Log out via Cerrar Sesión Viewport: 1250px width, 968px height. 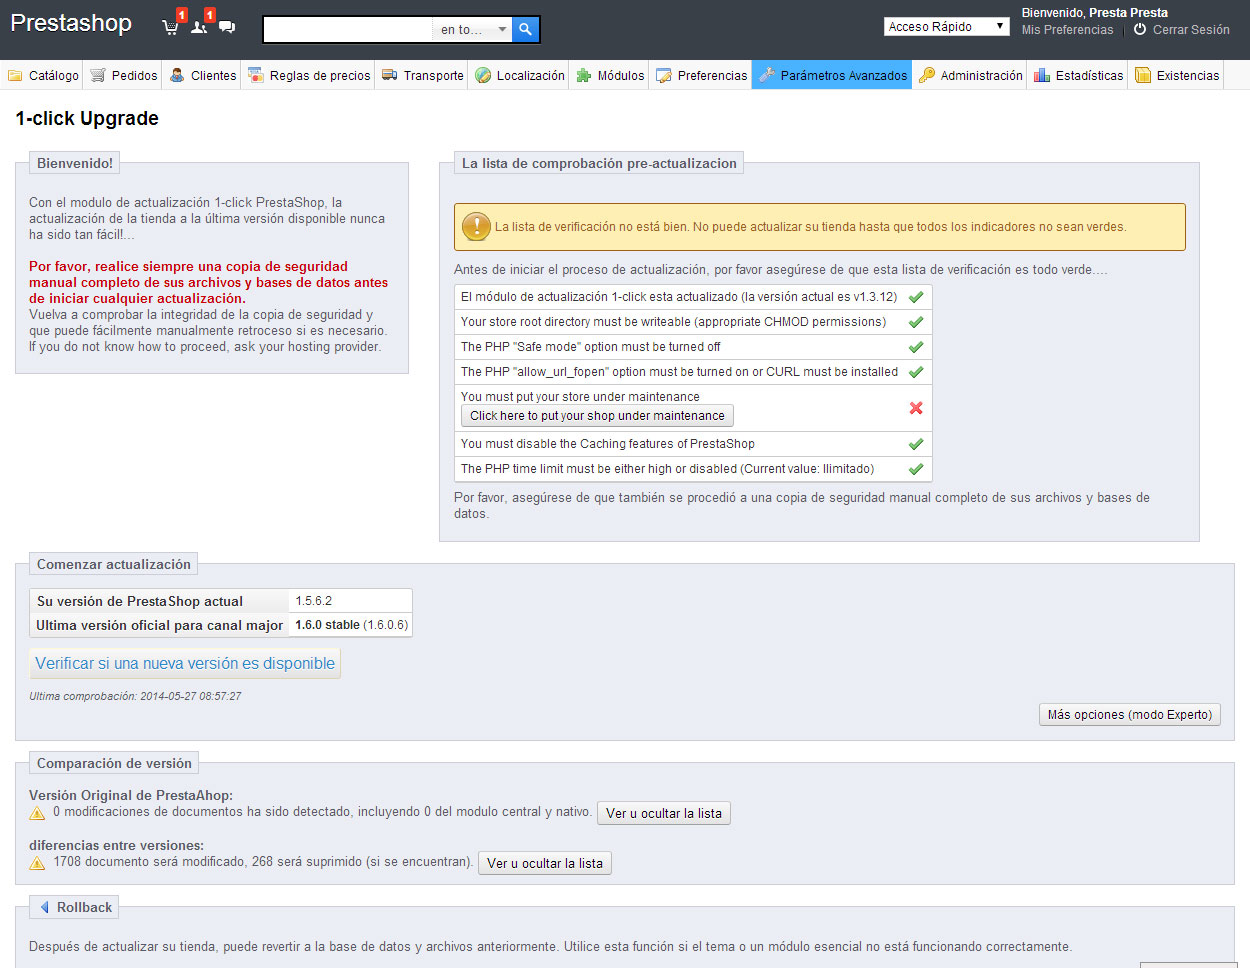1191,30
